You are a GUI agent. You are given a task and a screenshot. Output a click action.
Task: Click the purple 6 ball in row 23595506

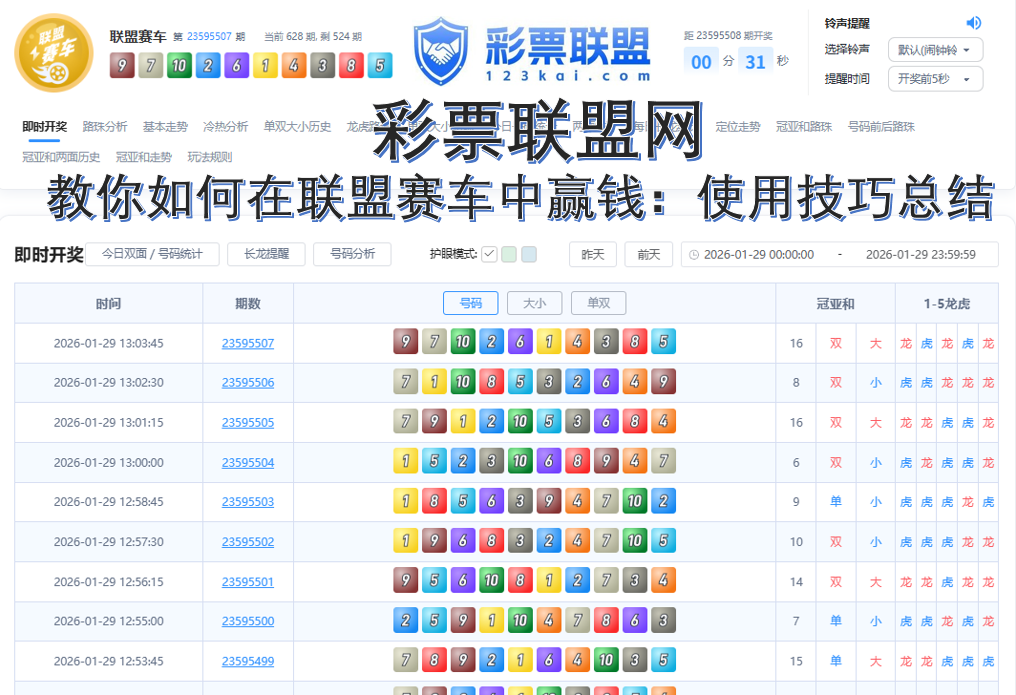(x=605, y=382)
